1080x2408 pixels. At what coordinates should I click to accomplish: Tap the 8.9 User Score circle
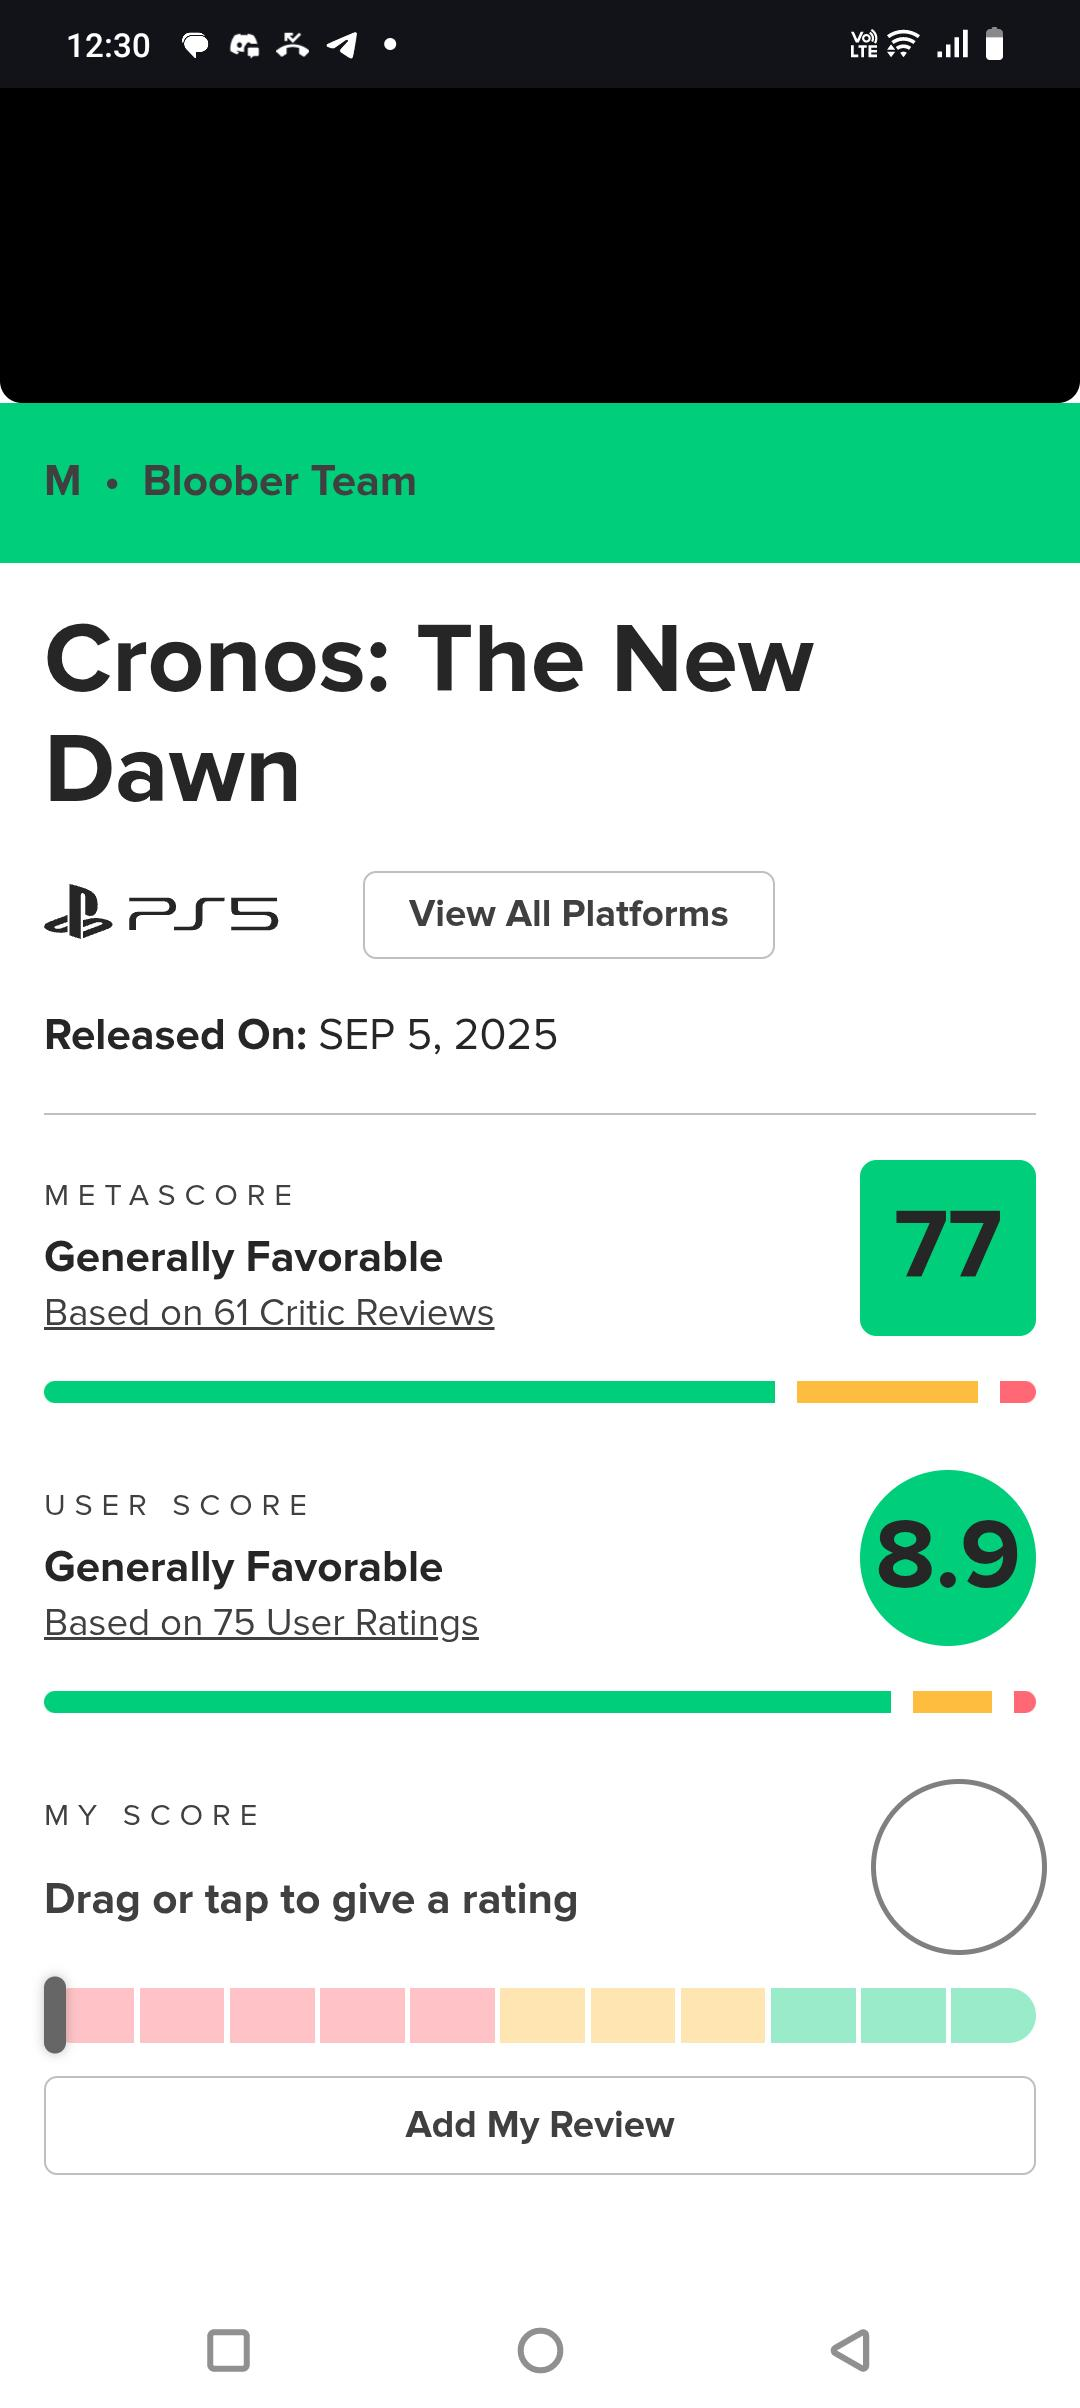click(947, 1557)
